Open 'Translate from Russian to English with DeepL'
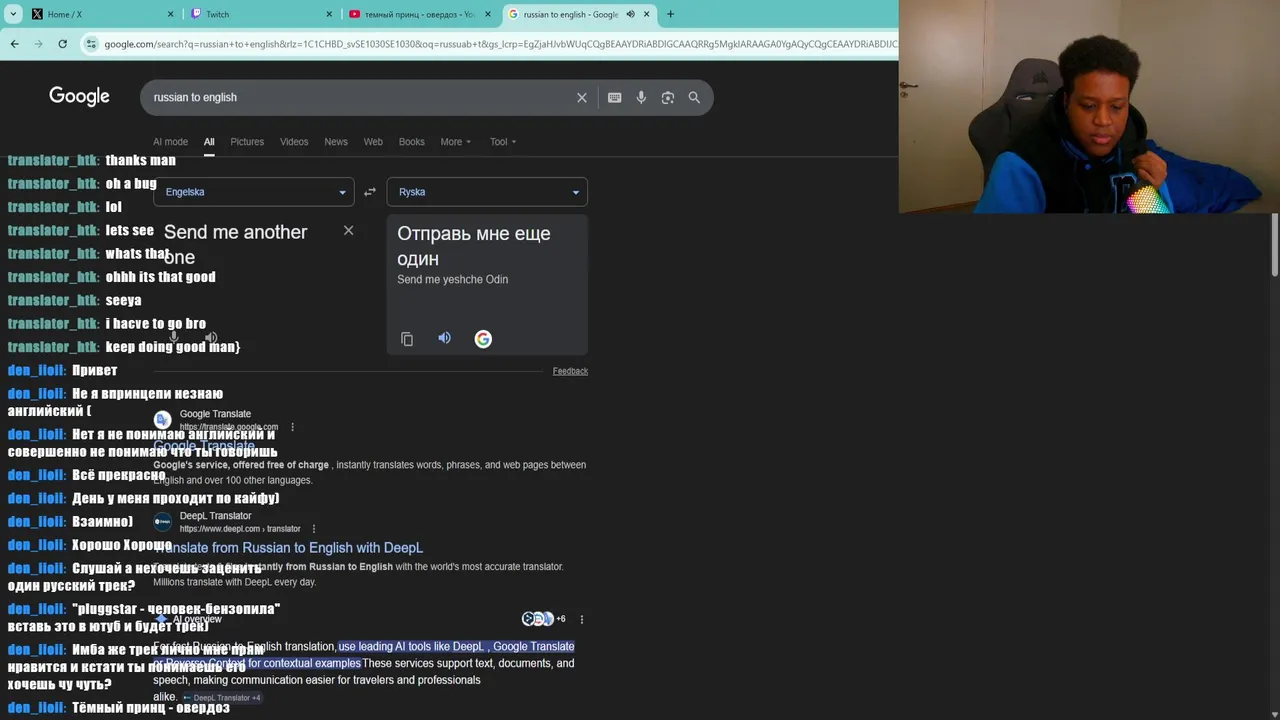 tap(288, 548)
